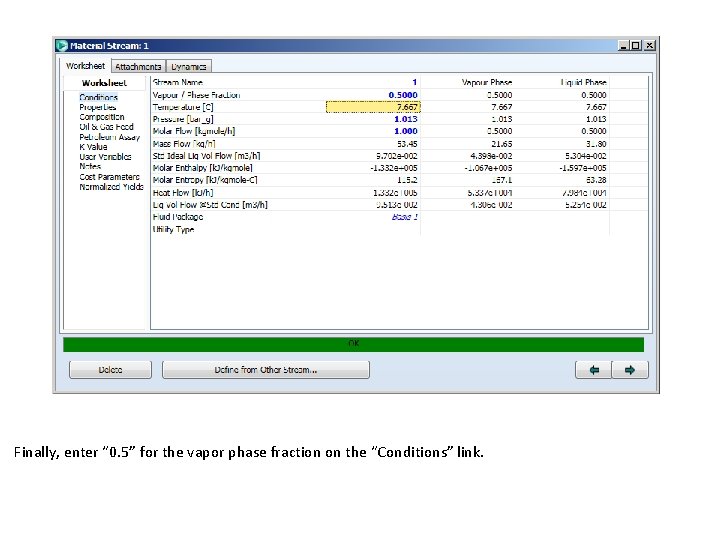
Task: Click the Molar Flow [kgmole/h] row label
Action: (194, 131)
